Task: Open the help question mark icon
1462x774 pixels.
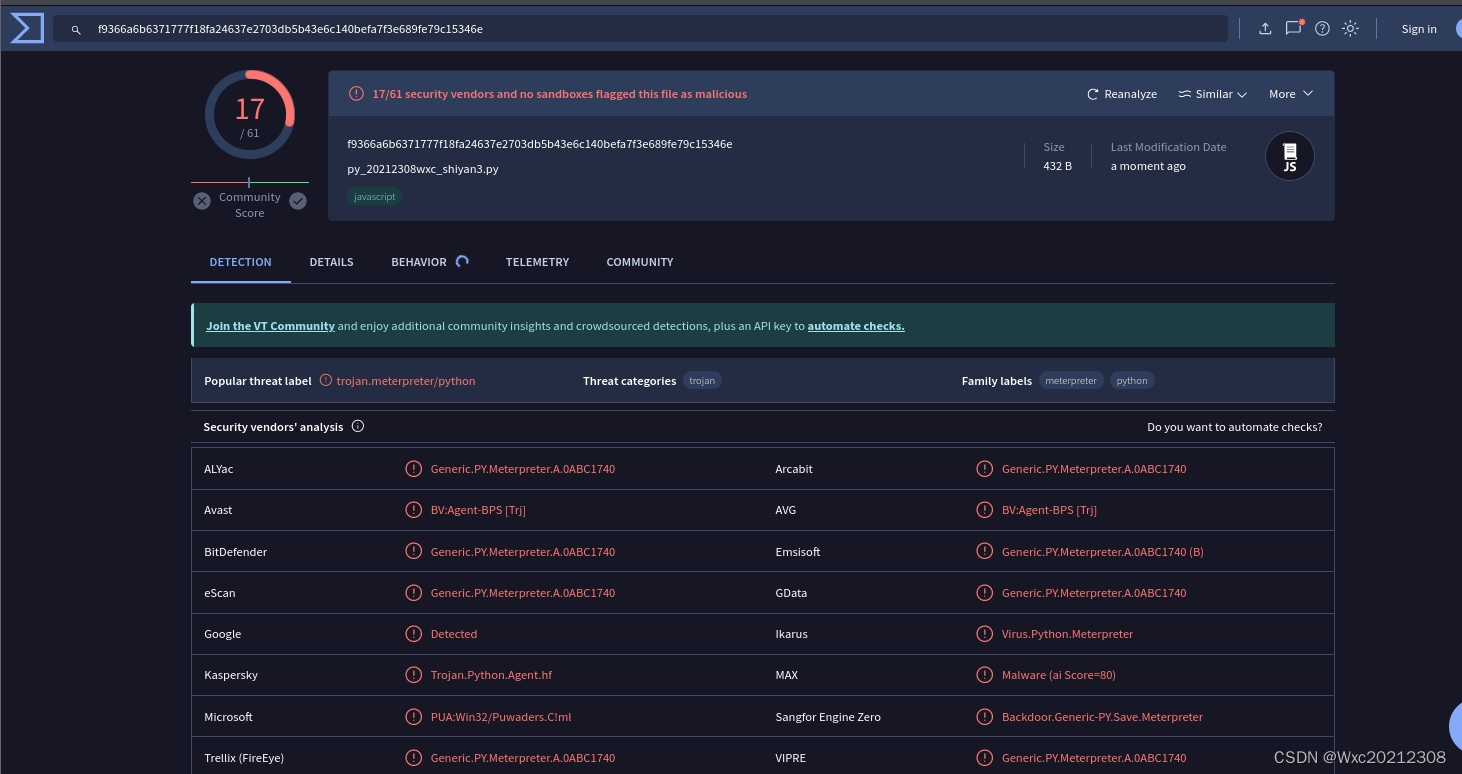Action: [x=1322, y=29]
